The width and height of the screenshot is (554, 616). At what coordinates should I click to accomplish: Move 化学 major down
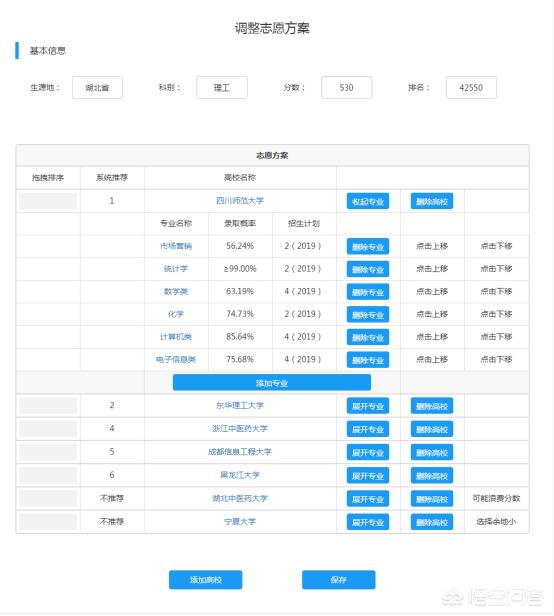tap(496, 314)
